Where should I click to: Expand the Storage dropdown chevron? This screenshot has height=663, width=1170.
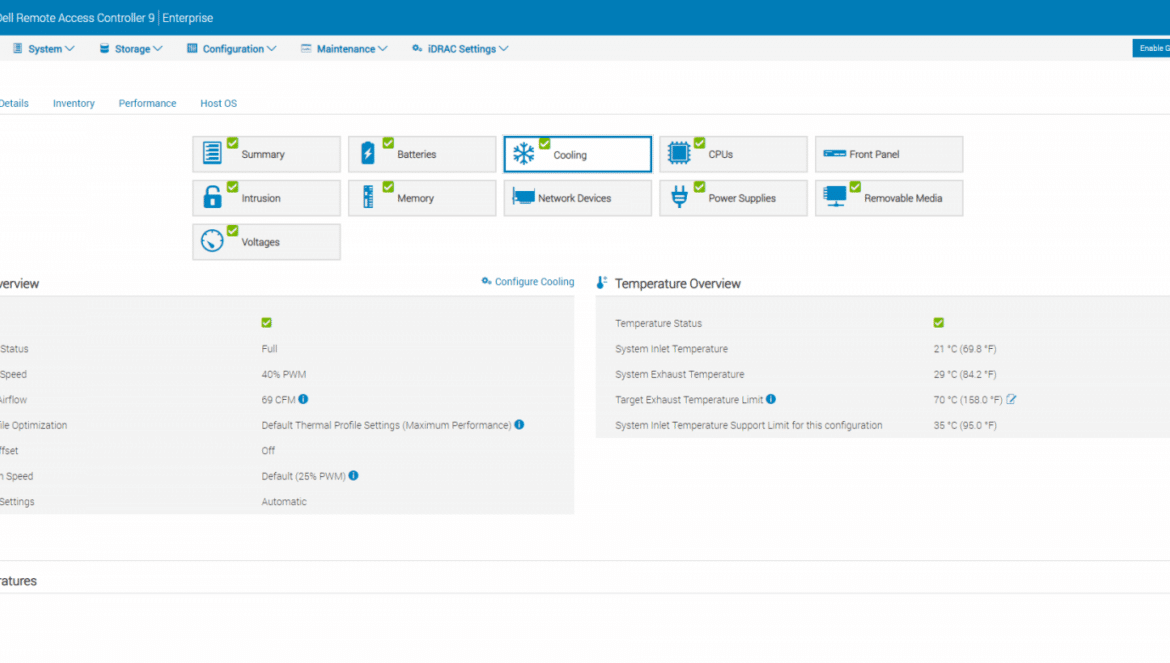point(157,48)
